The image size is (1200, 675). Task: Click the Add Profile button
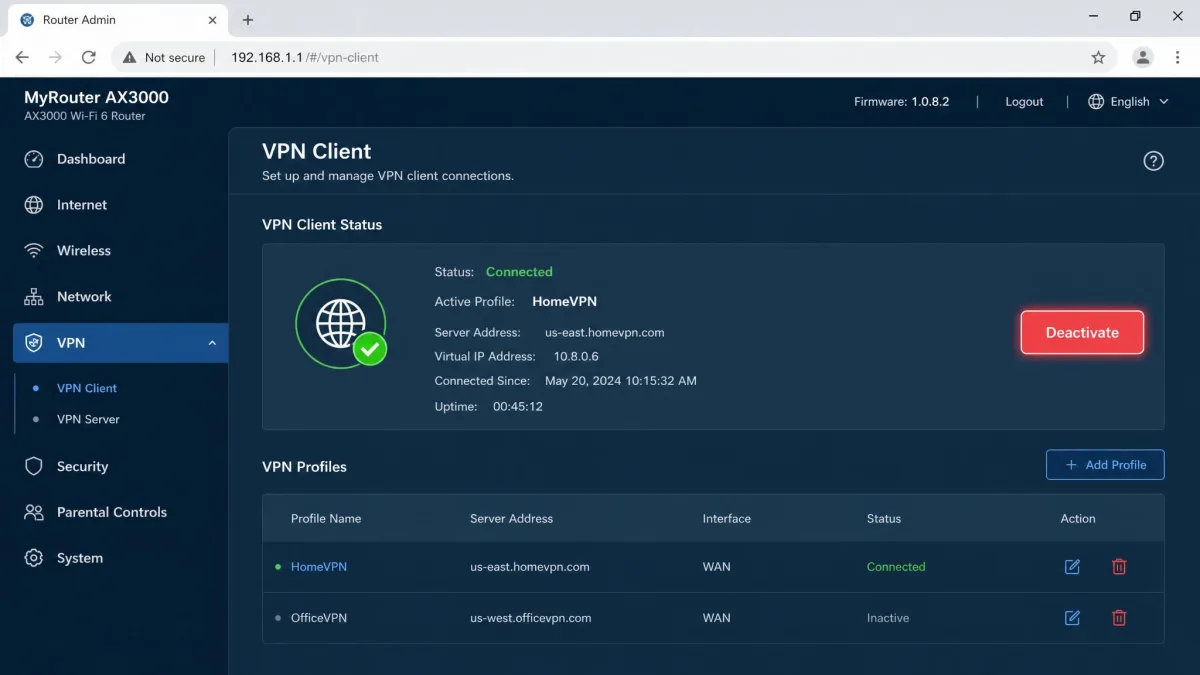1105,465
